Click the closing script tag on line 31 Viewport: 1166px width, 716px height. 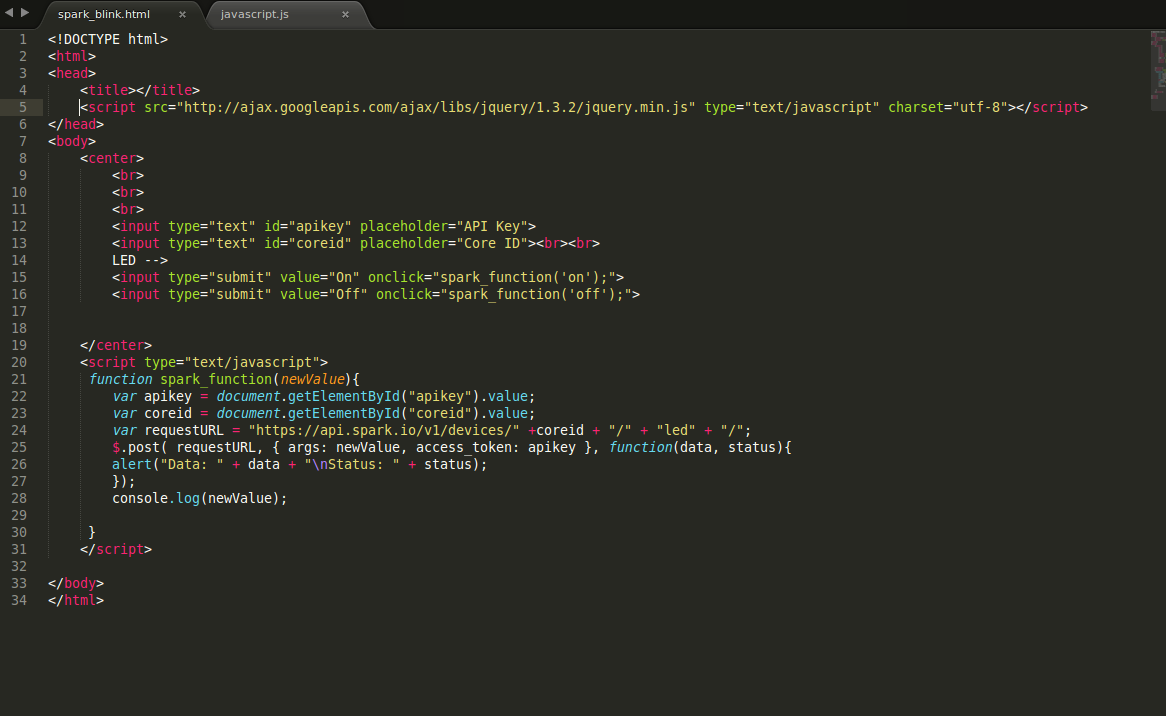click(x=116, y=549)
